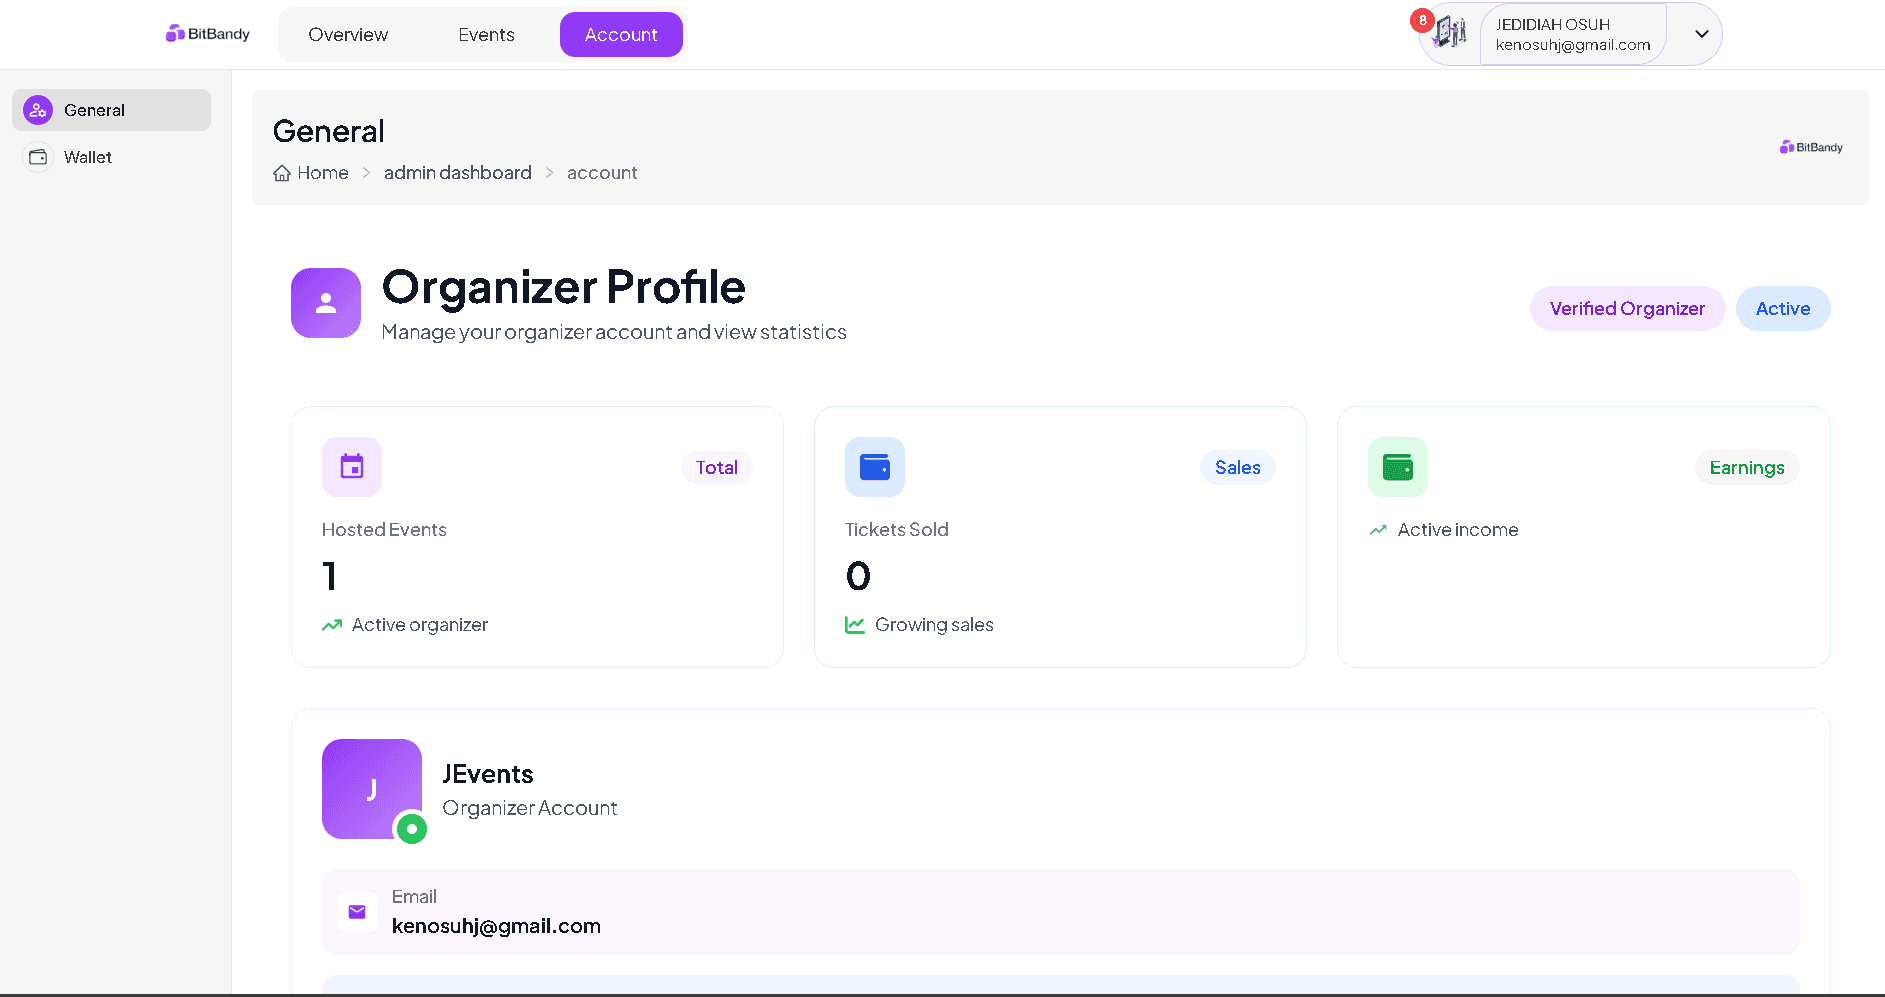1885x997 pixels.
Task: Switch to the Overview tab
Action: [x=348, y=34]
